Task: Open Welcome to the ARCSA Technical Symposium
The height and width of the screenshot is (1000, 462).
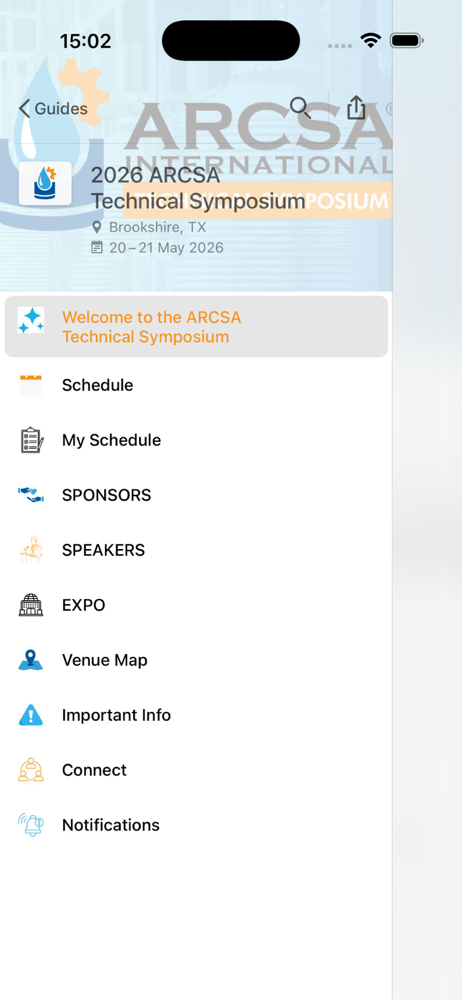Action: [197, 327]
